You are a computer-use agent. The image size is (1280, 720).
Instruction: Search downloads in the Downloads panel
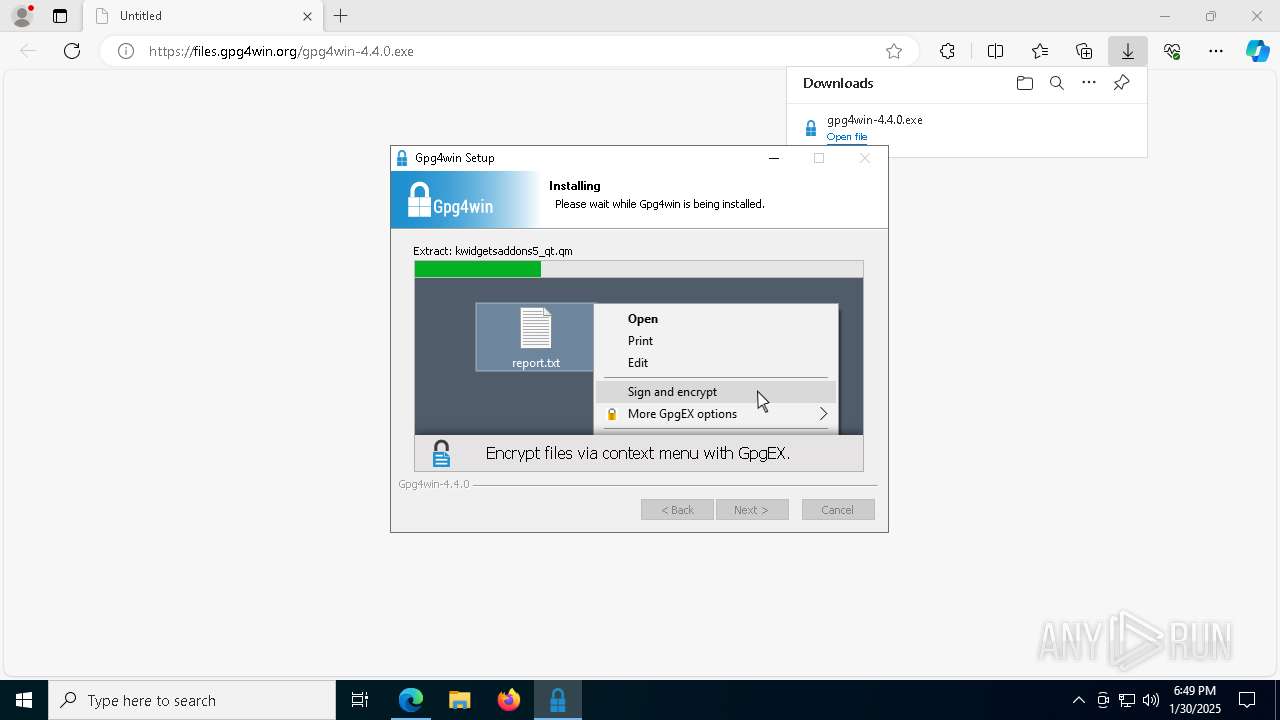pos(1056,83)
